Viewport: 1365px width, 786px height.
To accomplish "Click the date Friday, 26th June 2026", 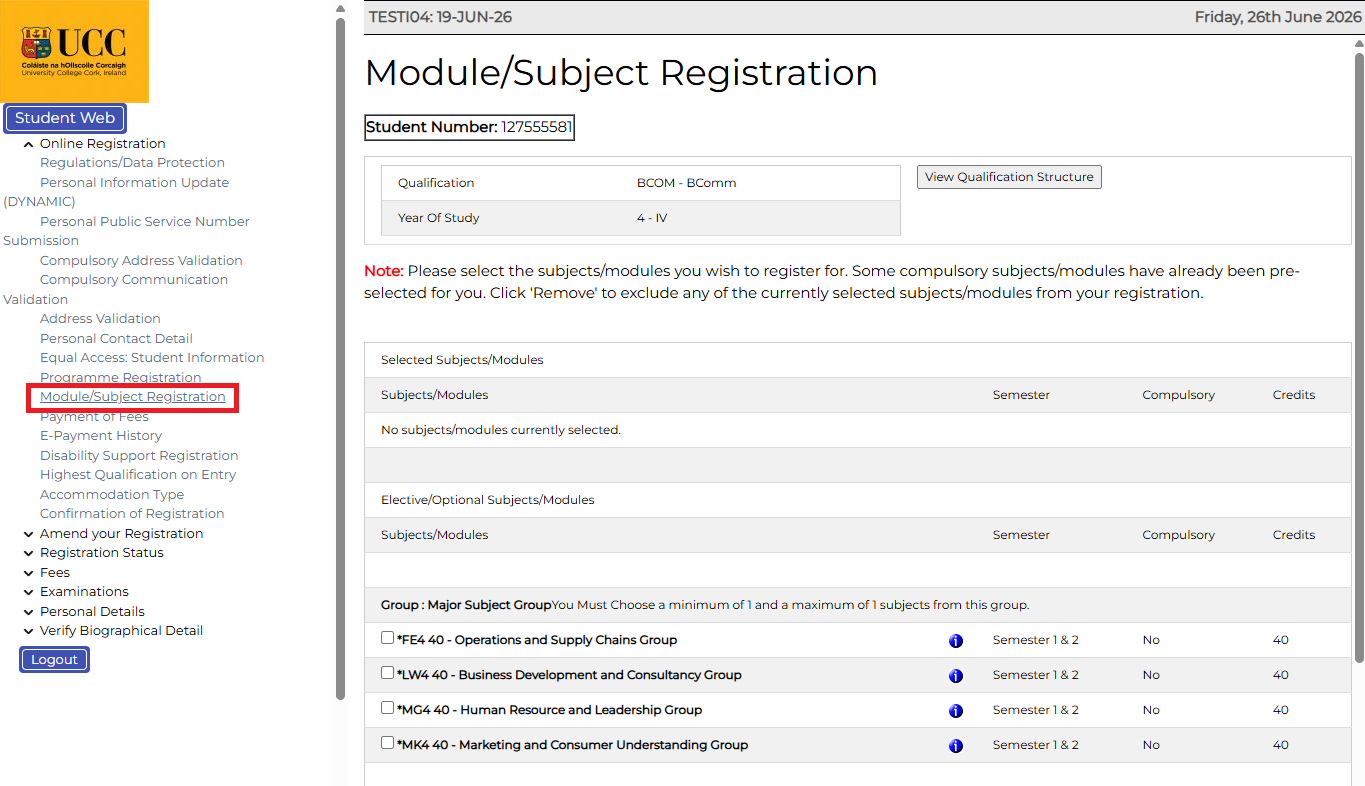I will [x=1278, y=17].
